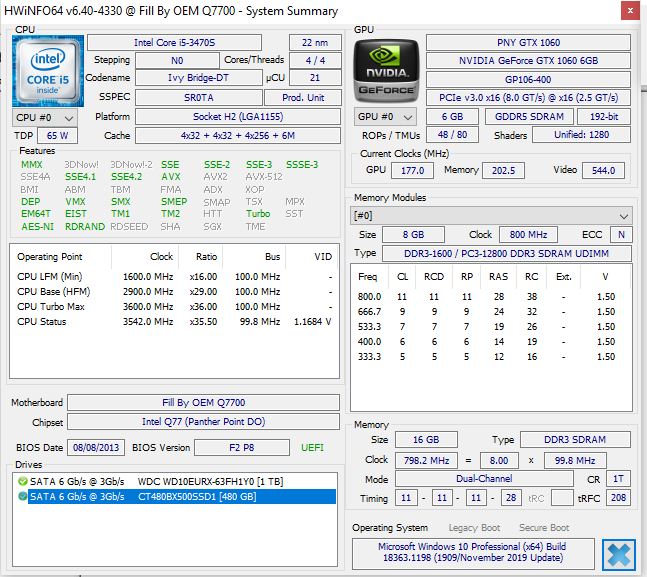
Task: Click the ECC N value
Action: coord(621,234)
